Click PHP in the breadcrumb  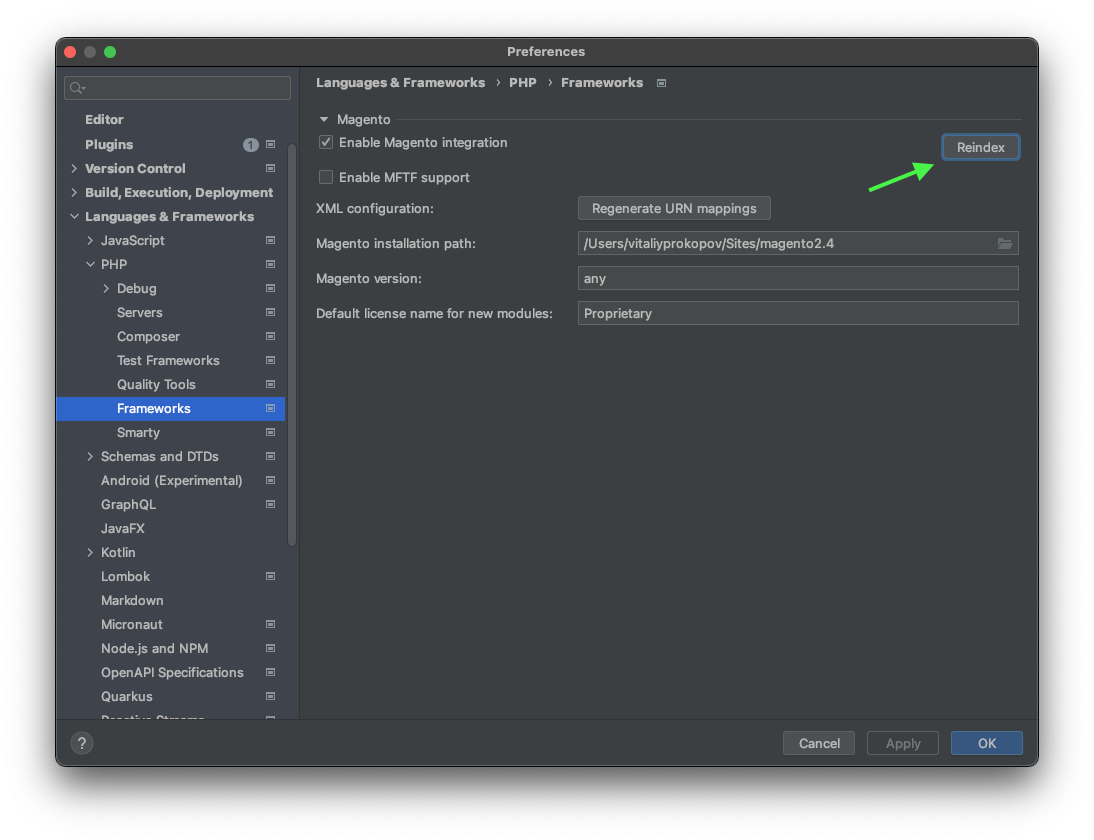click(523, 82)
